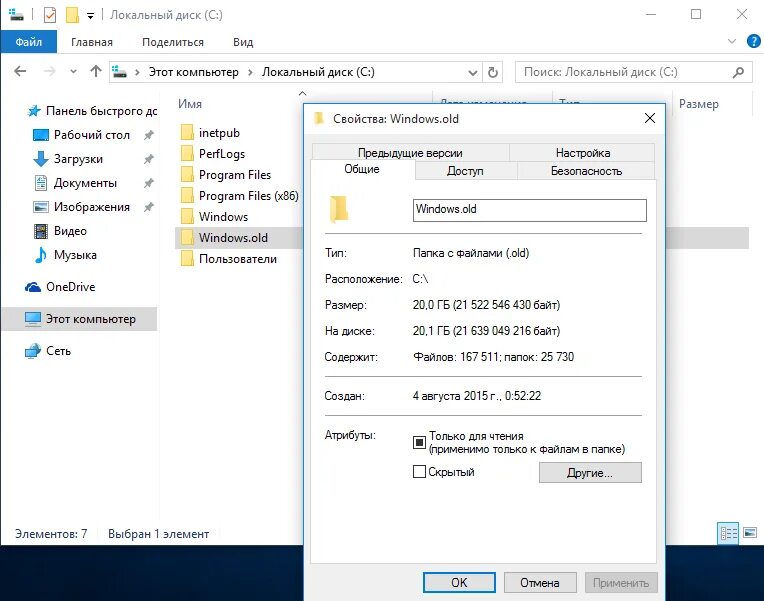764x601 pixels.
Task: Refresh the Local Disk C: view
Action: 493,73
